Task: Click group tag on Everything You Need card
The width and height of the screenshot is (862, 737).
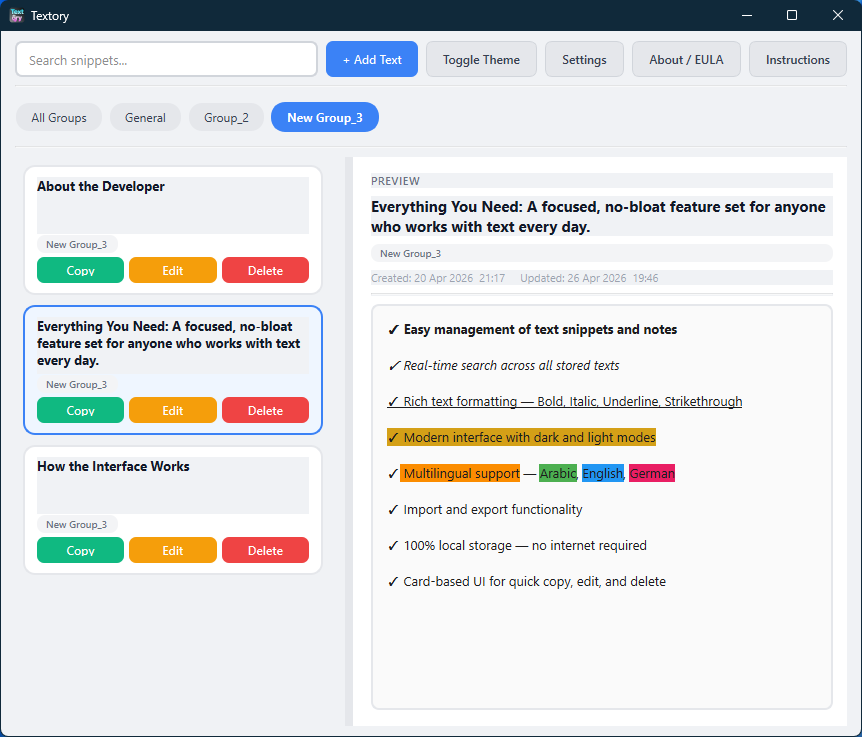Action: pyautogui.click(x=76, y=385)
